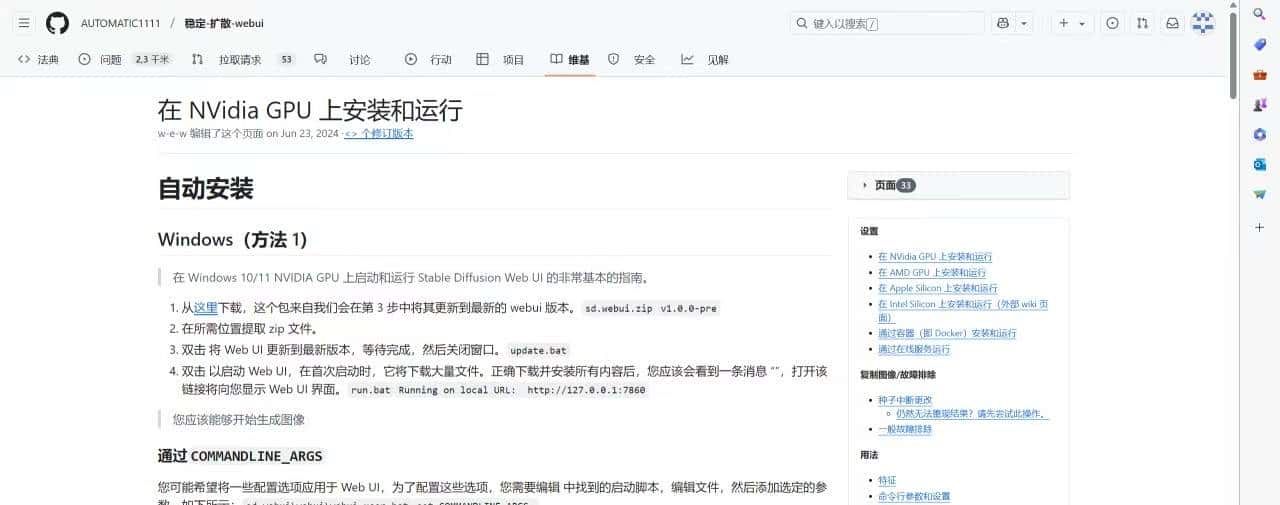Click the plus create-new icon
Image resolution: width=1280 pixels, height=505 pixels.
pos(1063,23)
